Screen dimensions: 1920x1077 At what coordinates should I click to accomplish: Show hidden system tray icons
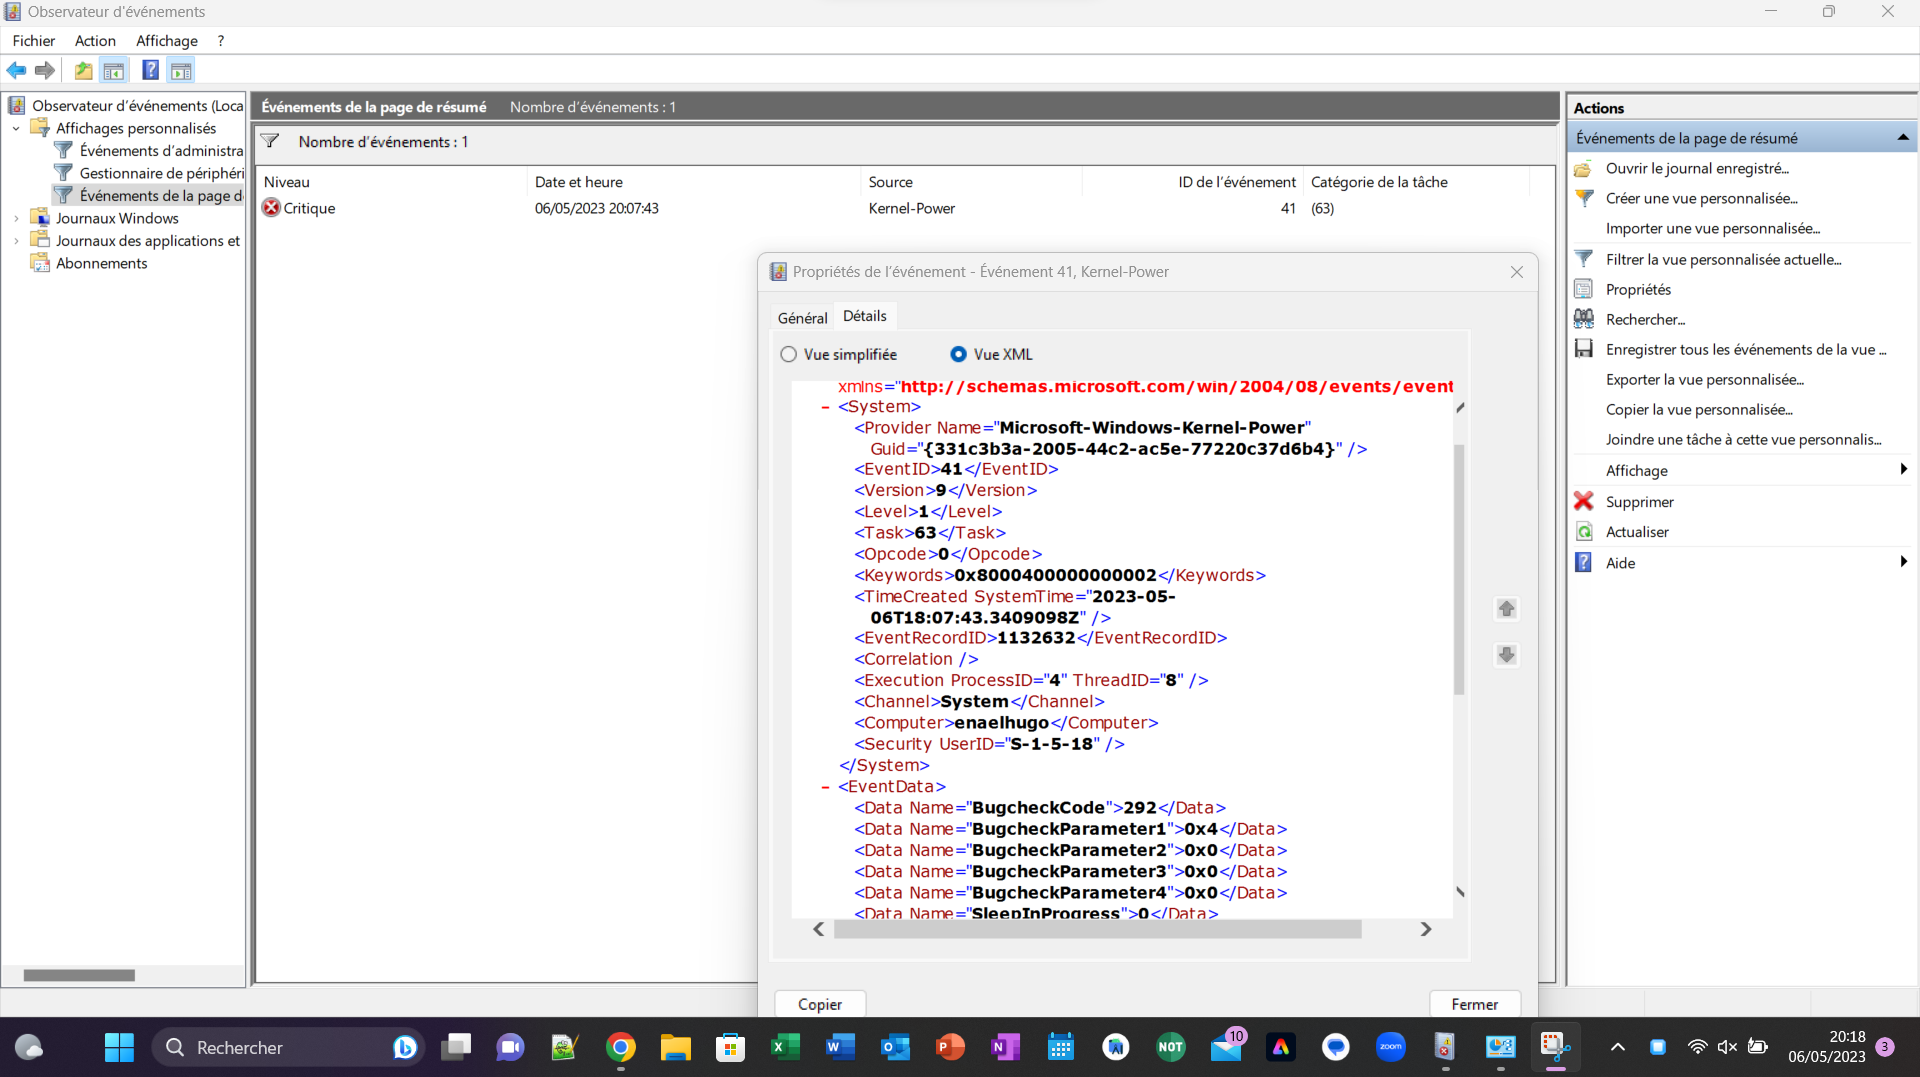(x=1617, y=1047)
